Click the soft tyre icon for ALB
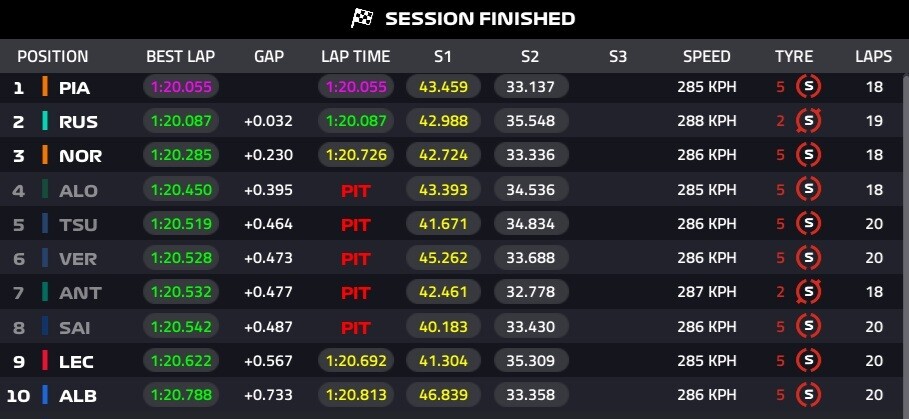 pos(808,394)
